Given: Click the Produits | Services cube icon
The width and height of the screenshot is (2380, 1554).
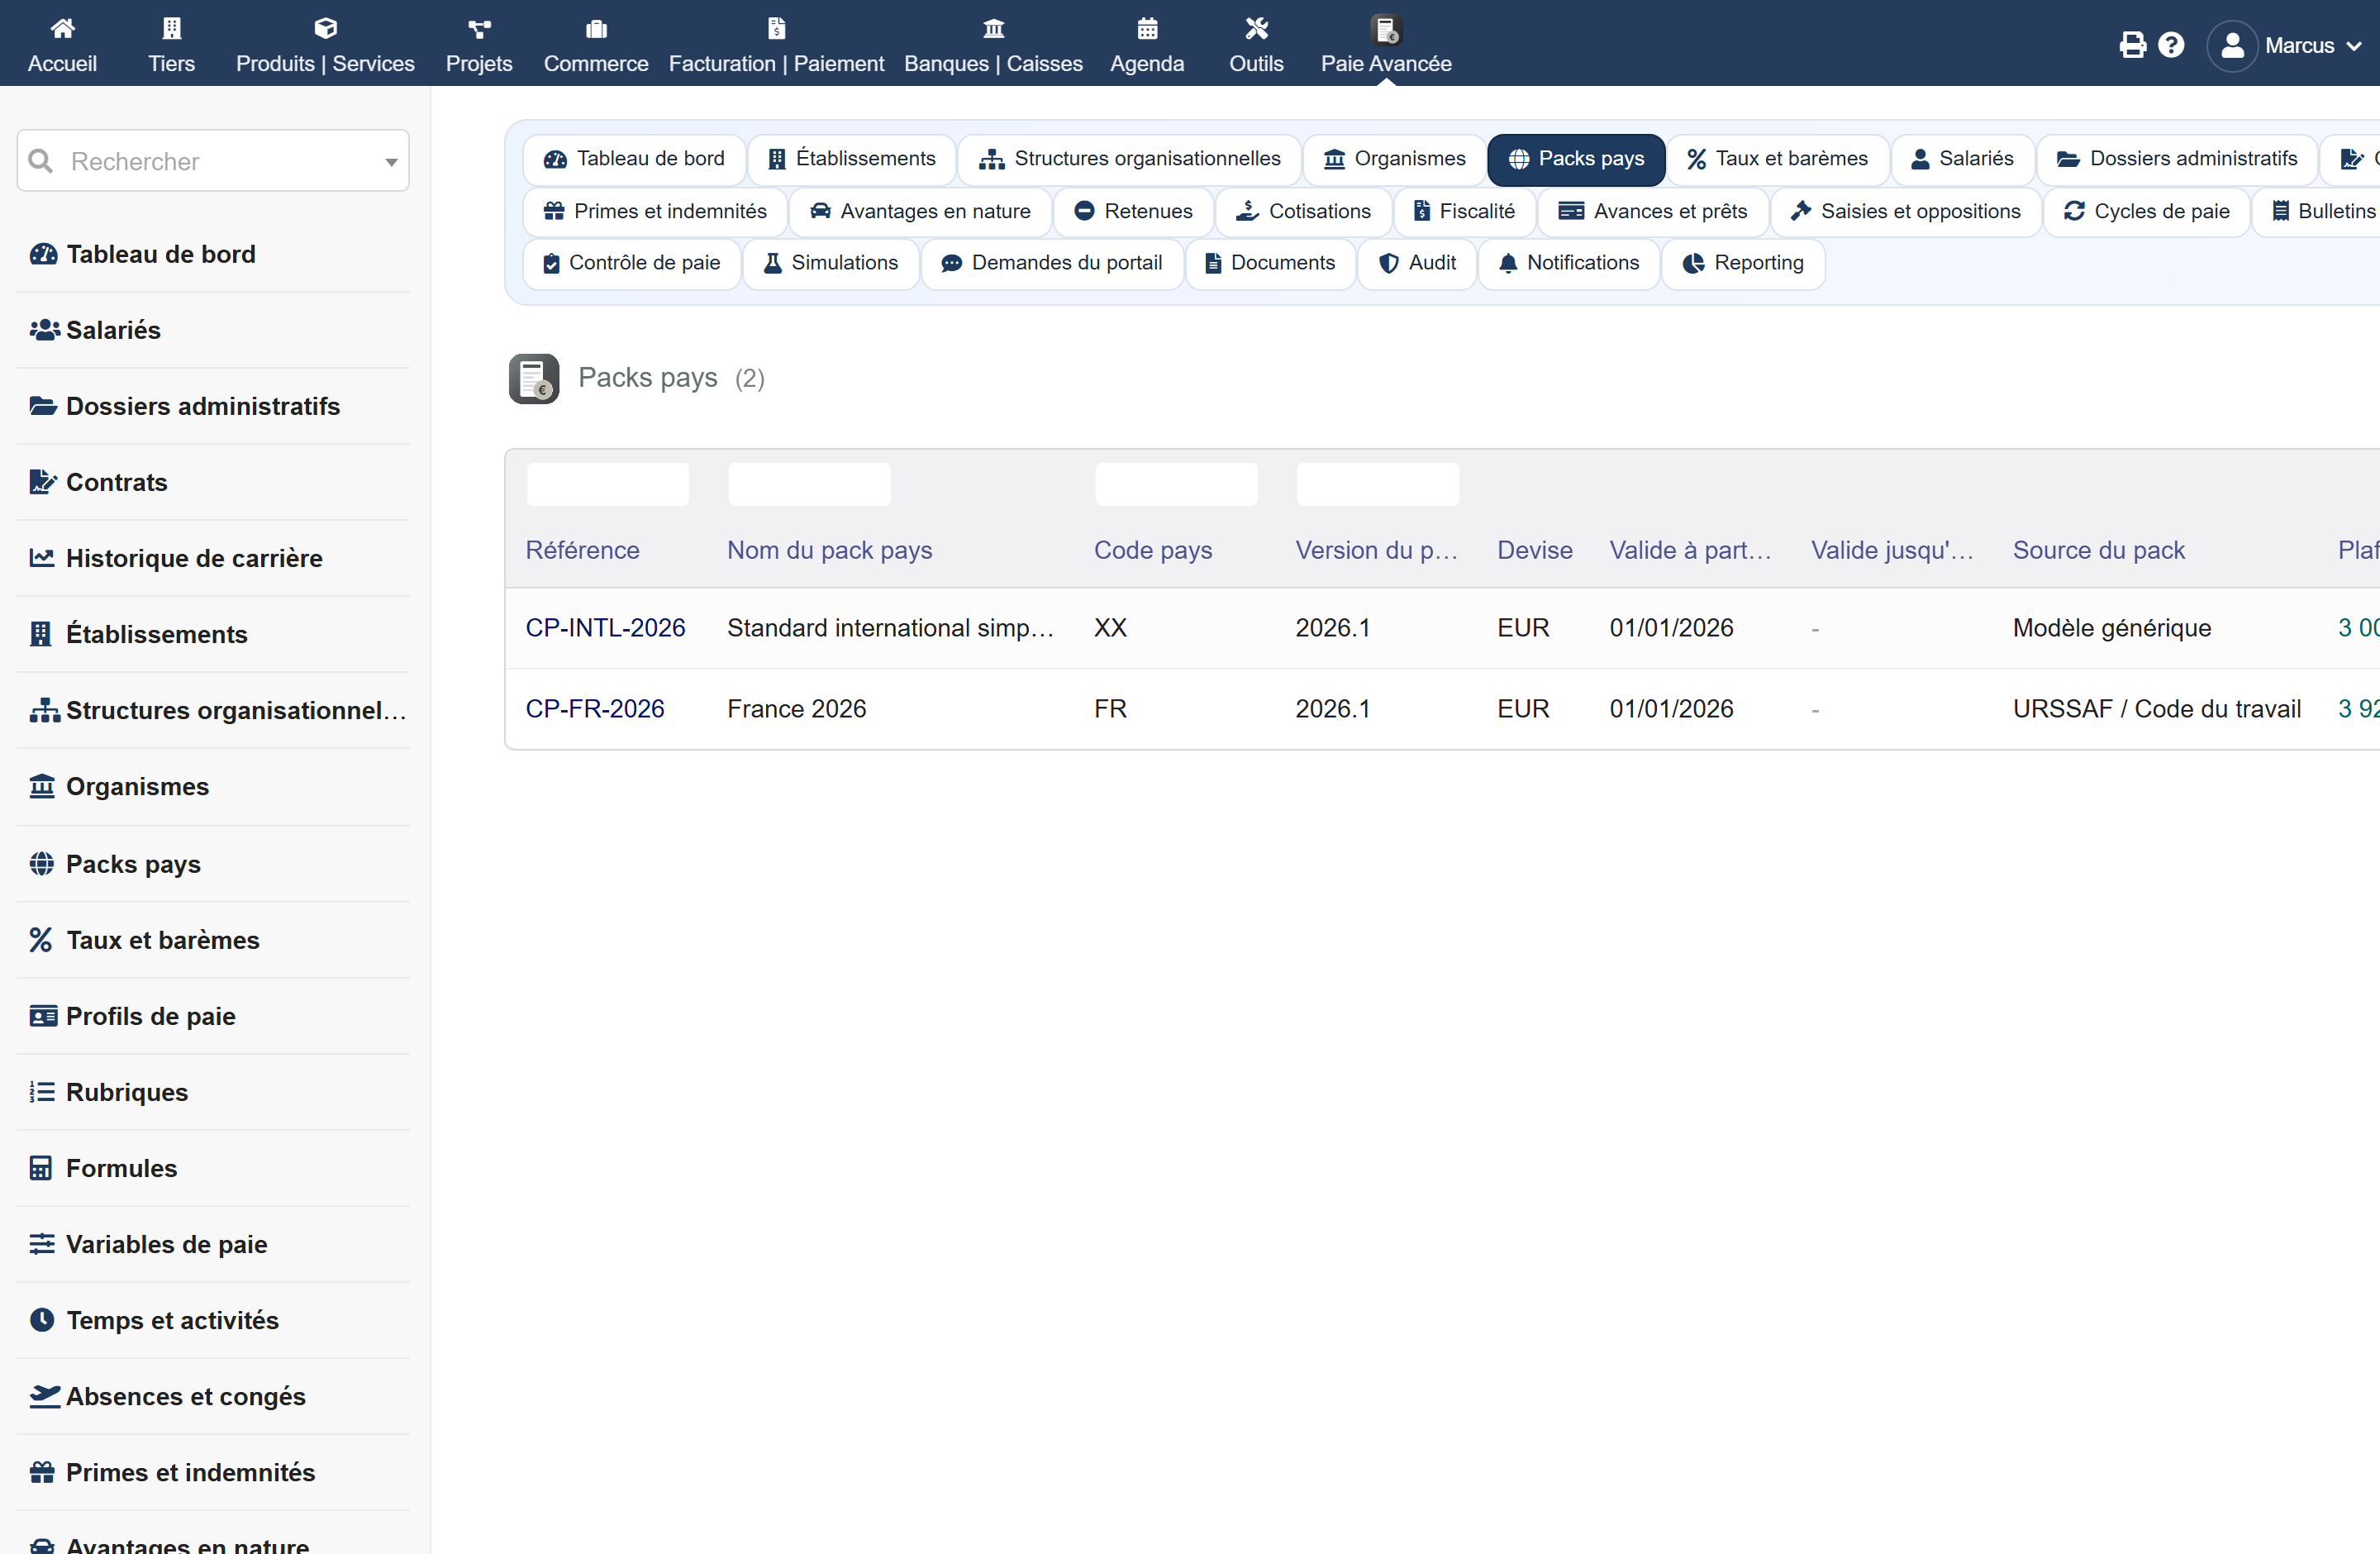Looking at the screenshot, I should [x=325, y=28].
